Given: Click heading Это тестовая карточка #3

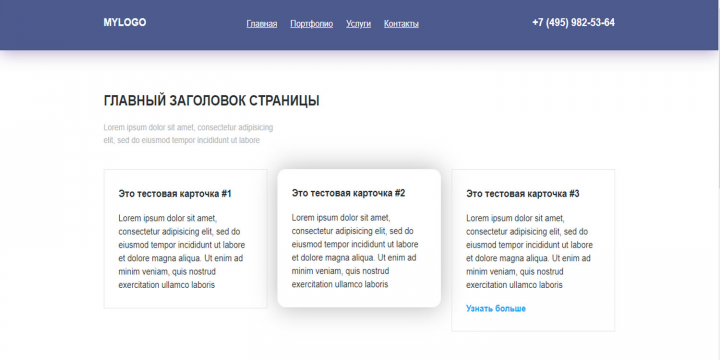Looking at the screenshot, I should [x=523, y=194].
